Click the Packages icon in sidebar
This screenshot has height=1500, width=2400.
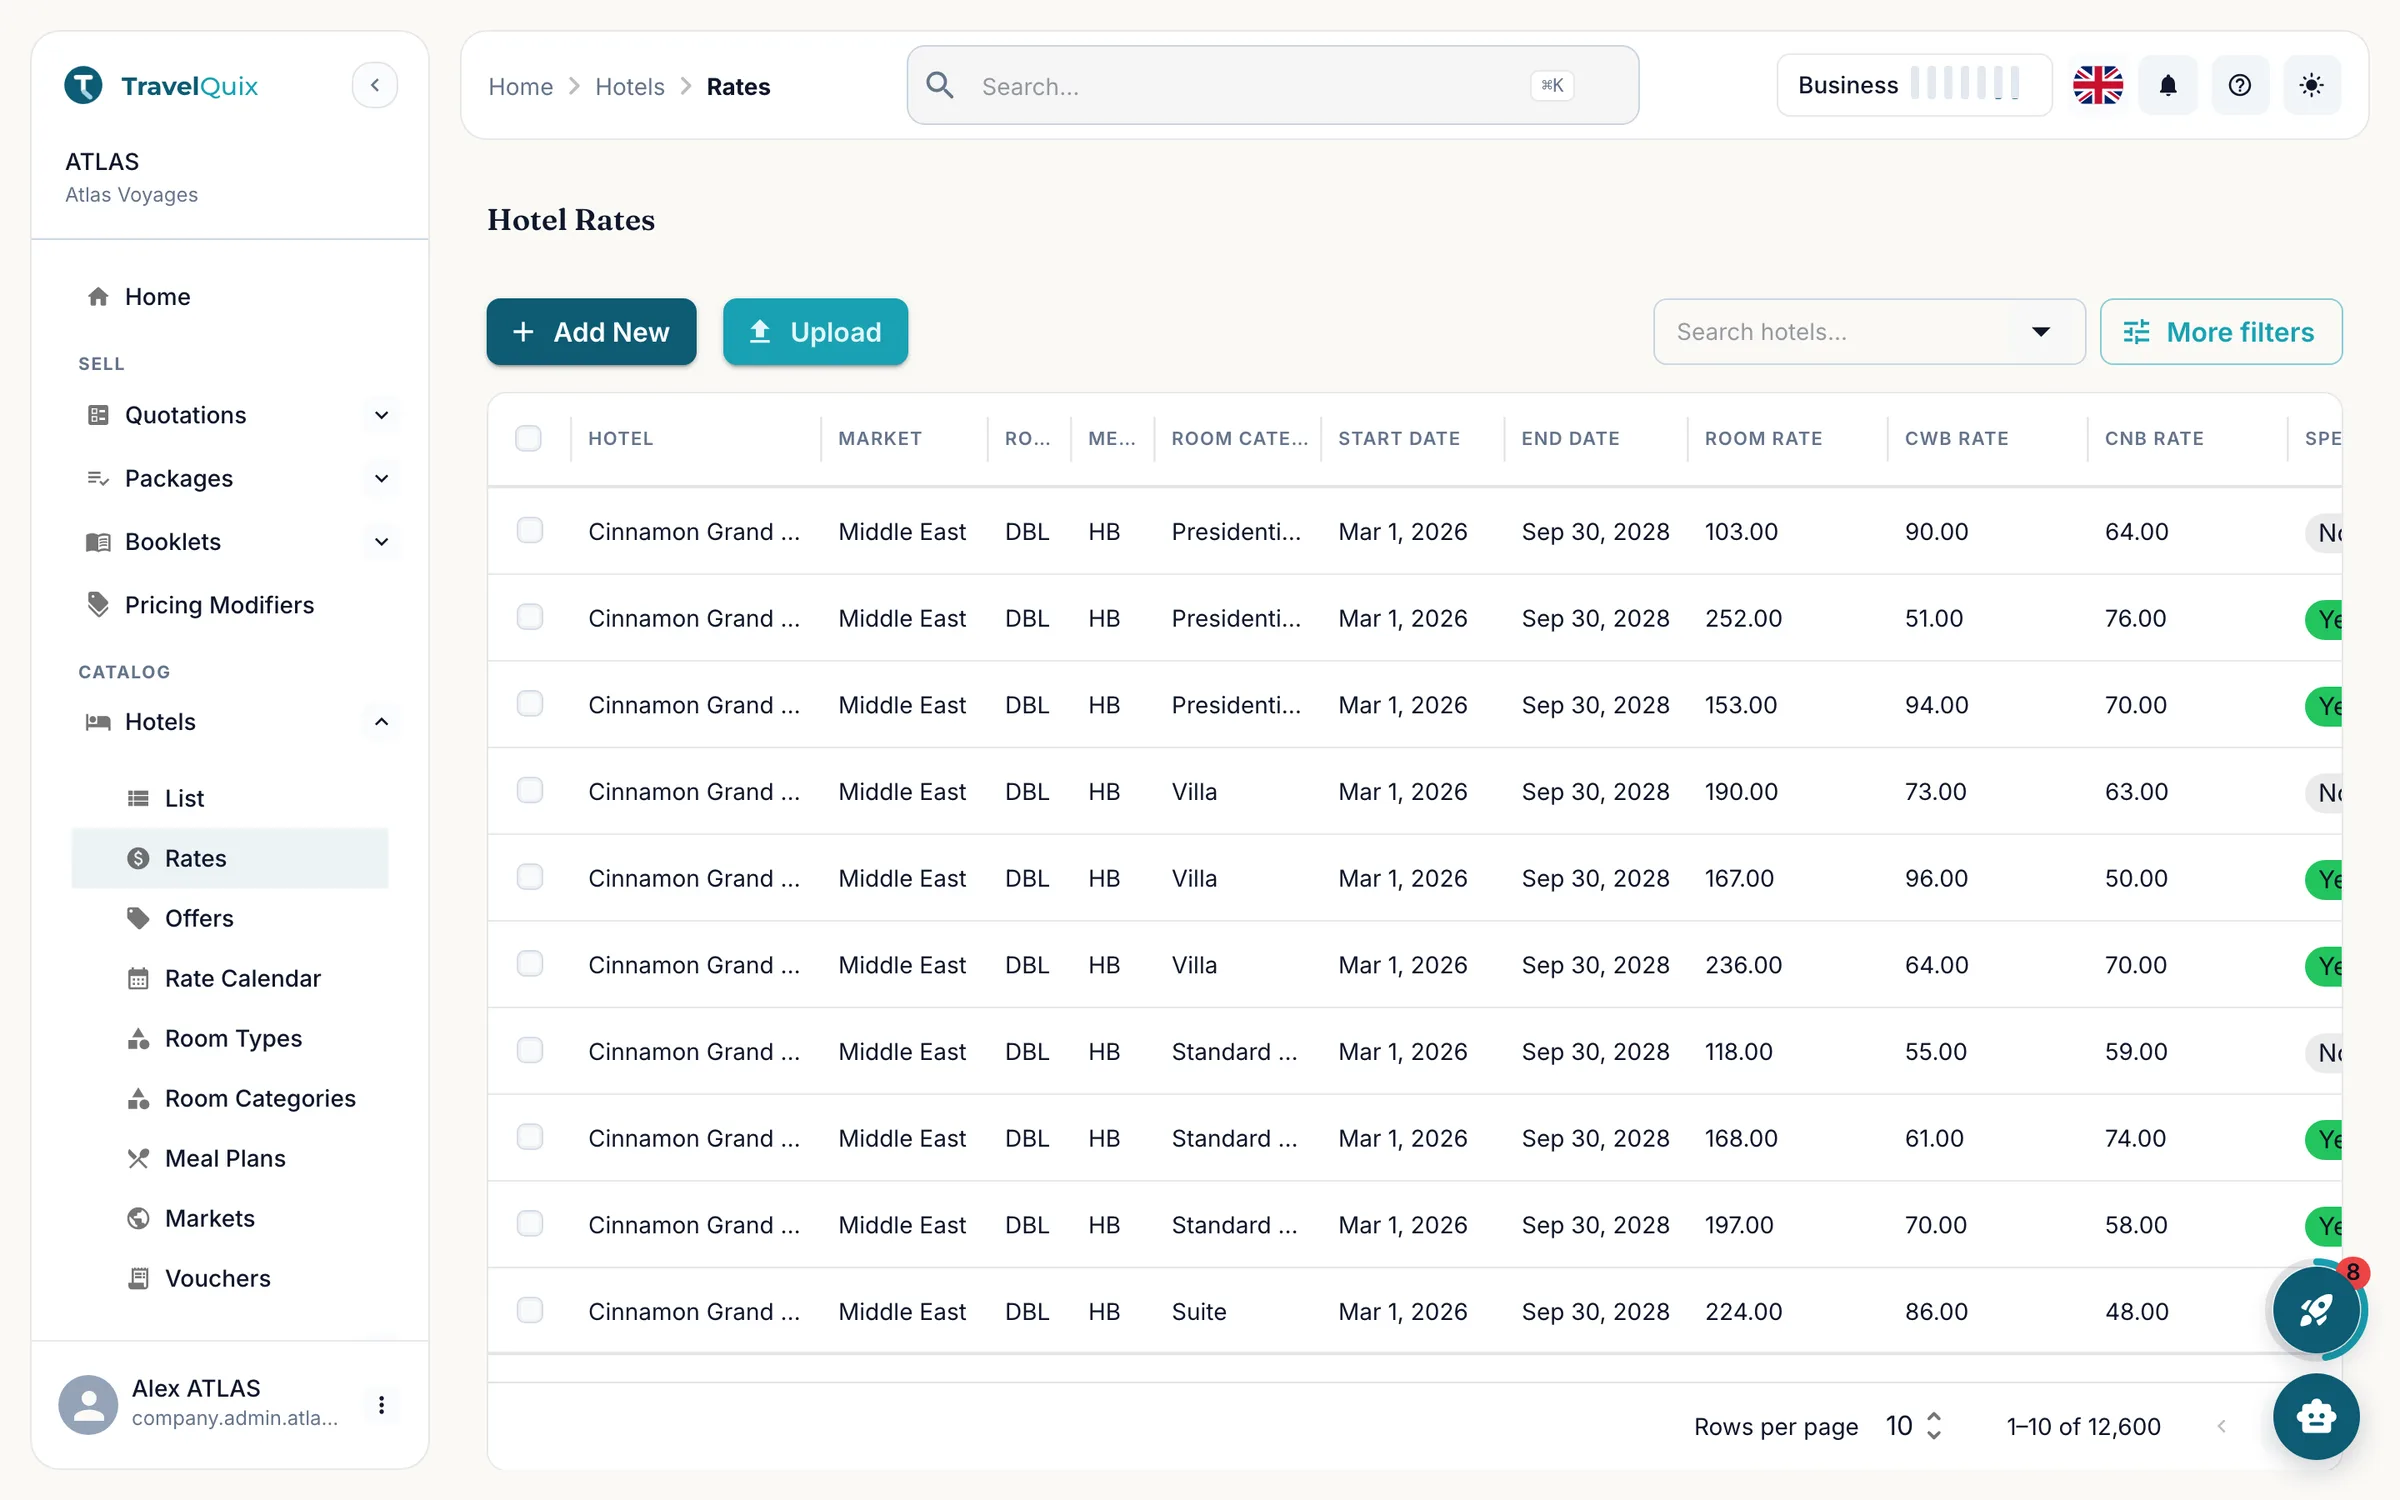click(98, 478)
